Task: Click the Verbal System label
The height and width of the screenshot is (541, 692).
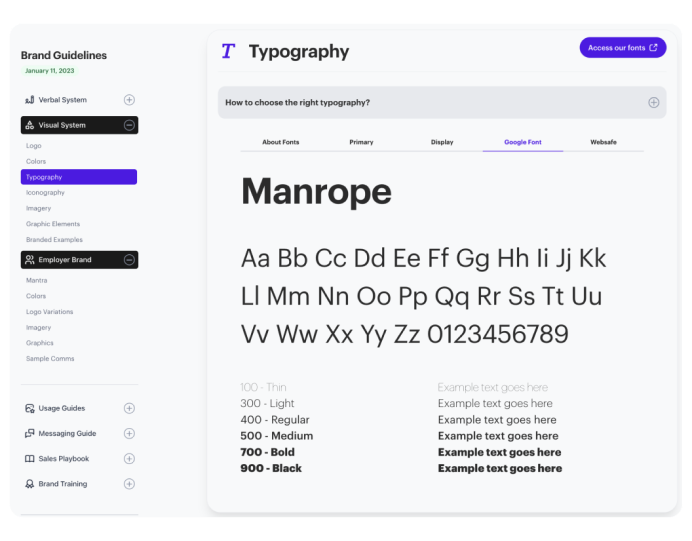Action: pyautogui.click(x=63, y=100)
